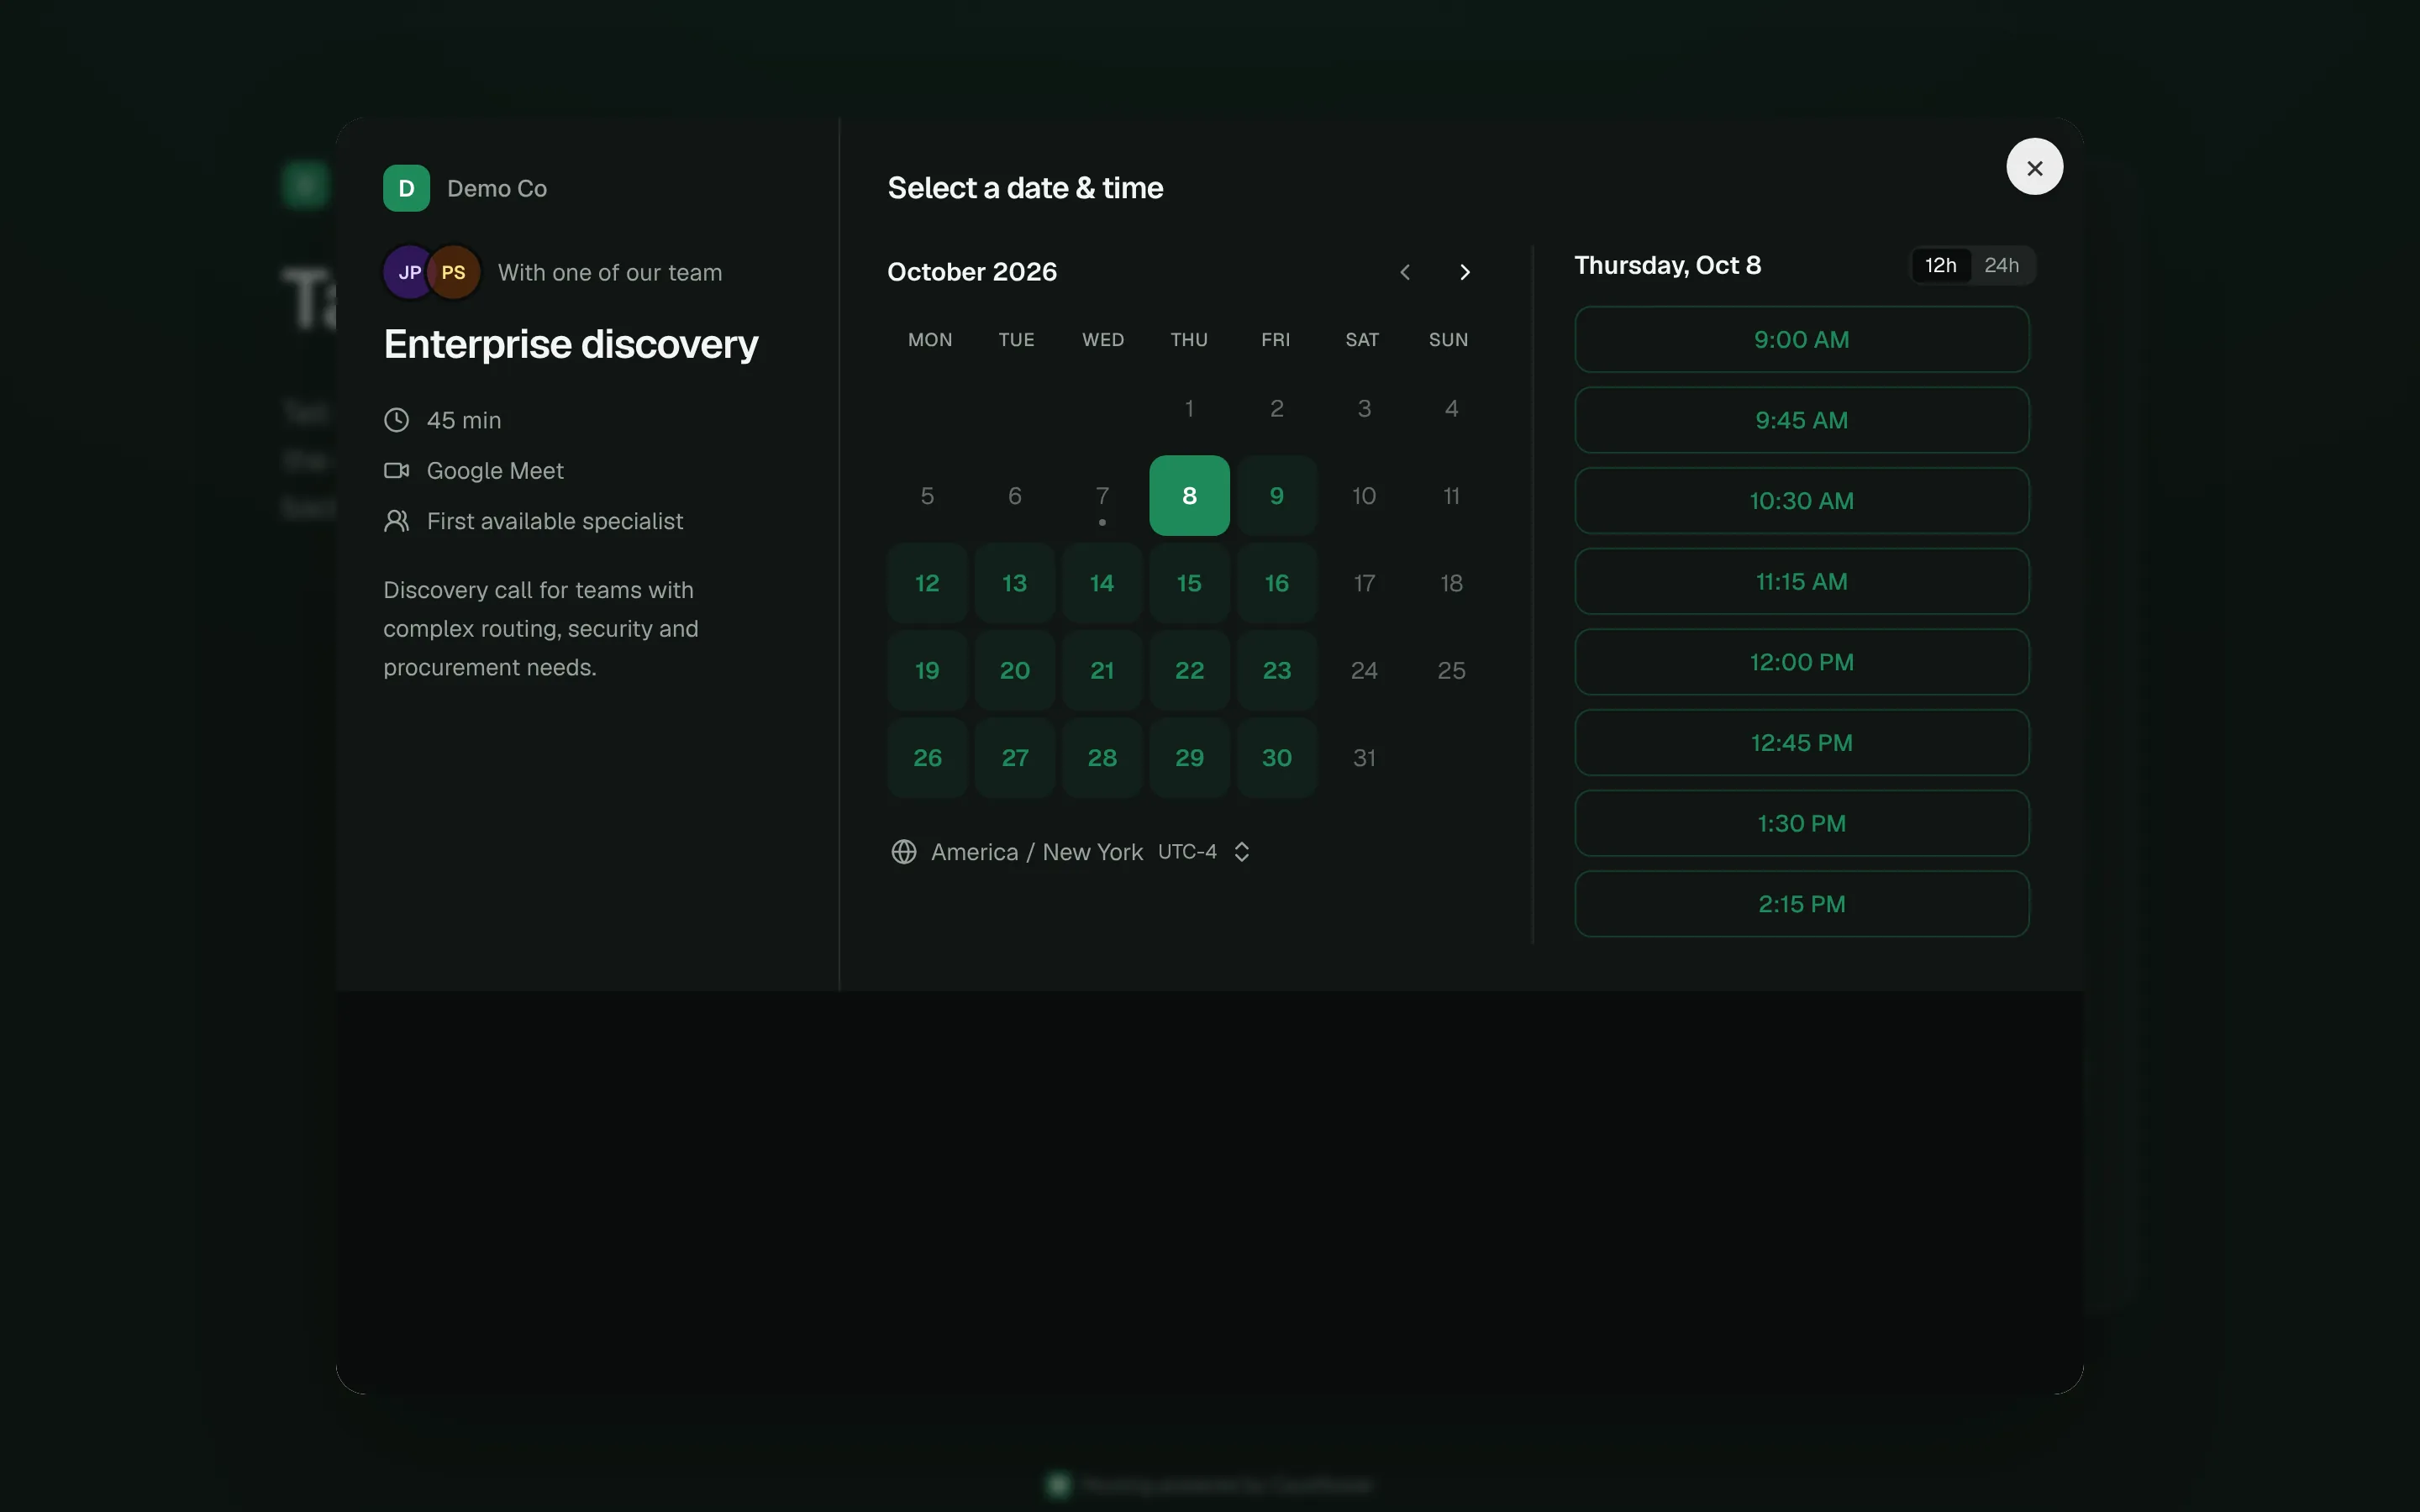Click the Demo Co logo badge
2420x1512 pixels.
pyautogui.click(x=406, y=188)
